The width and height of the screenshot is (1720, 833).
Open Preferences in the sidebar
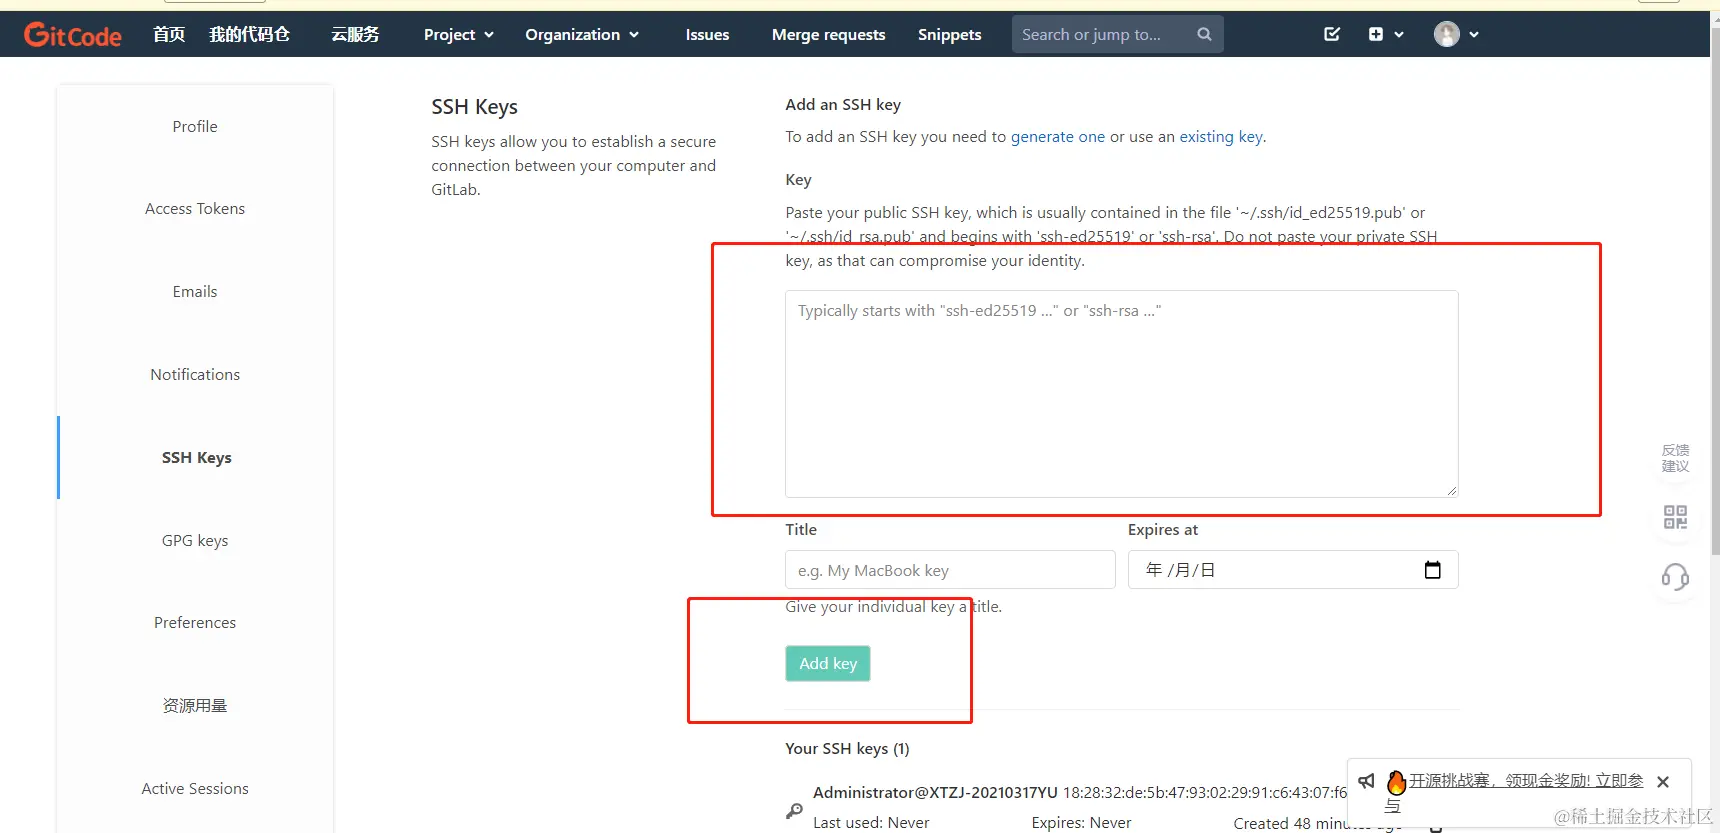(195, 623)
